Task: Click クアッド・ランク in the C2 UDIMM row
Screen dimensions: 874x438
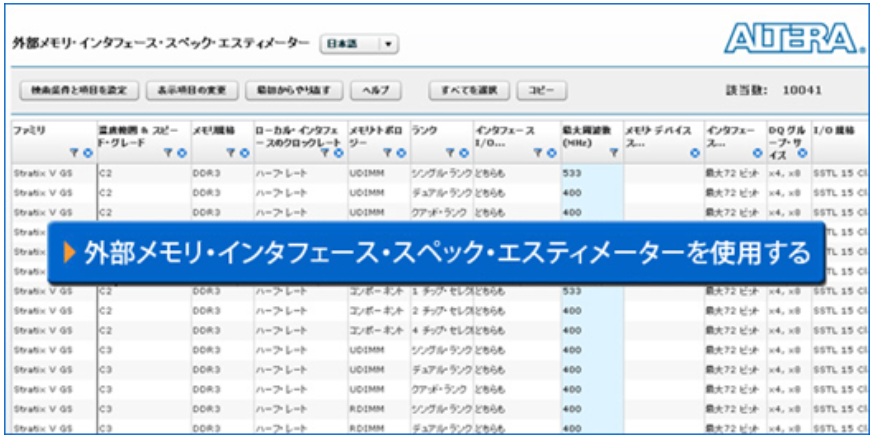Action: point(438,212)
